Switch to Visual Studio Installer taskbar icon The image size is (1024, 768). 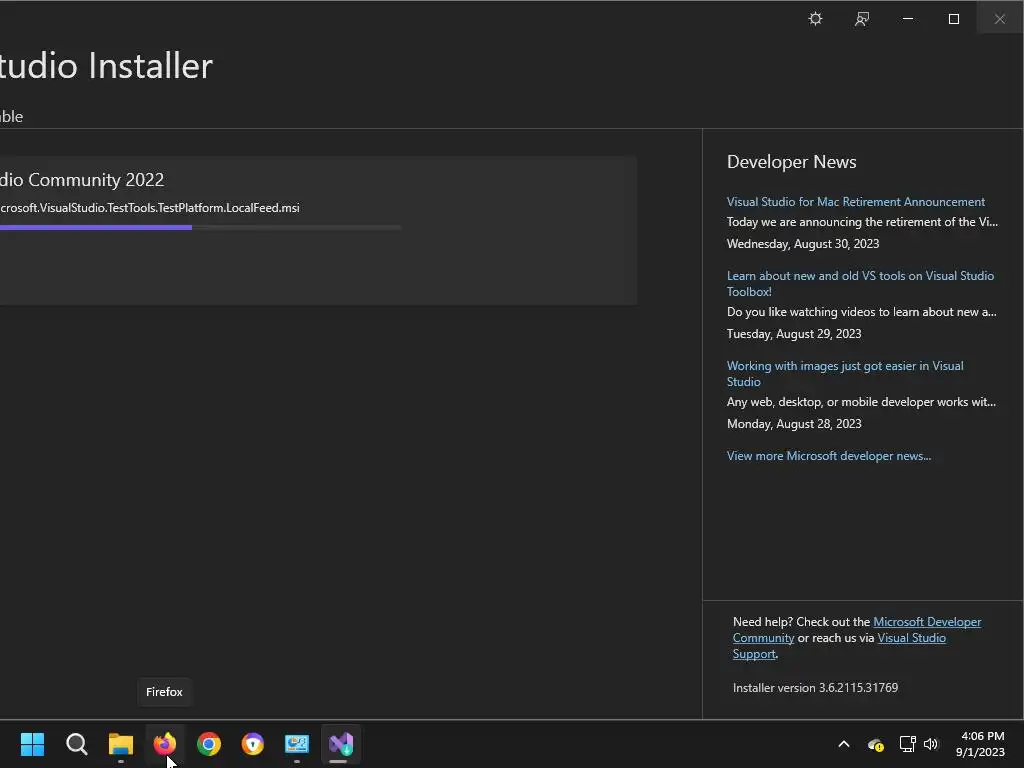click(341, 744)
